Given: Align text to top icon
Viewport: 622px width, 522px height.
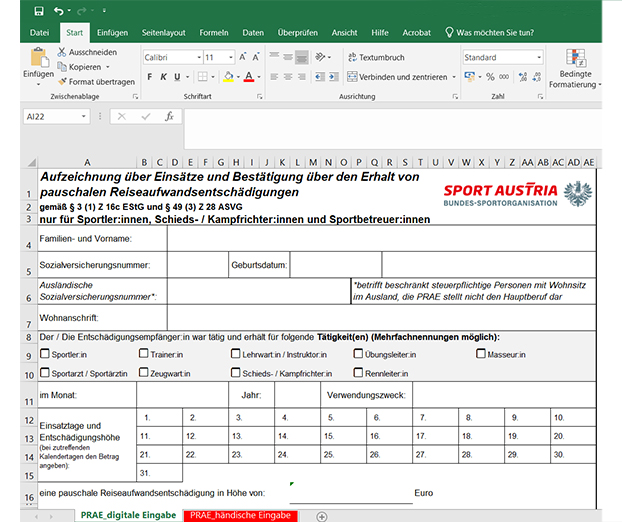Looking at the screenshot, I should point(274,56).
